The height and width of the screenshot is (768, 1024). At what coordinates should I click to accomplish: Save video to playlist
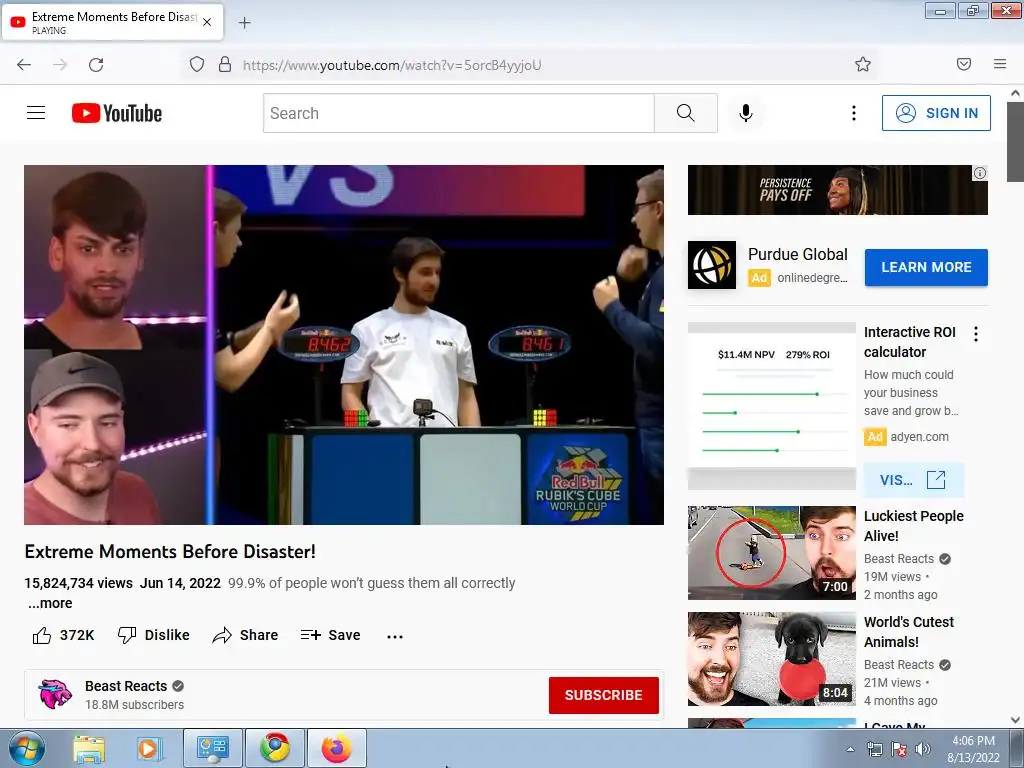(330, 635)
